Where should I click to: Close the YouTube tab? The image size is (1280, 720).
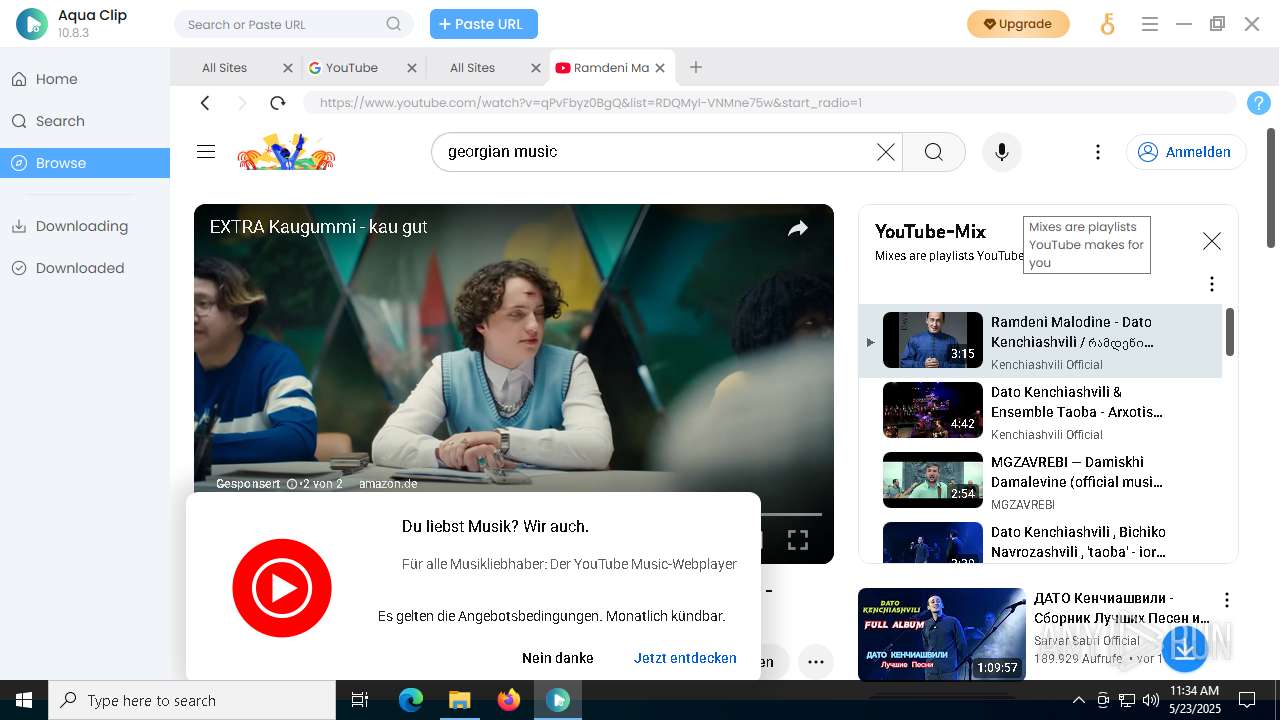[x=412, y=68]
